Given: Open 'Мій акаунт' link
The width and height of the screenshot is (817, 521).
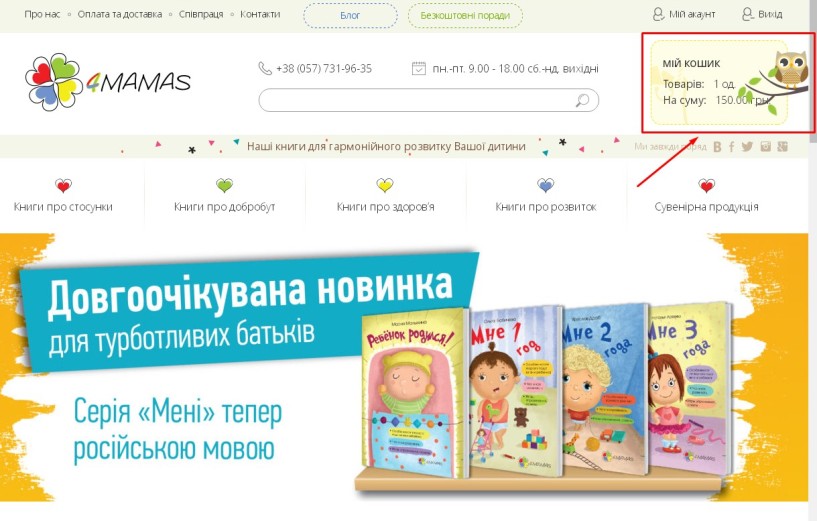Looking at the screenshot, I should pyautogui.click(x=684, y=14).
